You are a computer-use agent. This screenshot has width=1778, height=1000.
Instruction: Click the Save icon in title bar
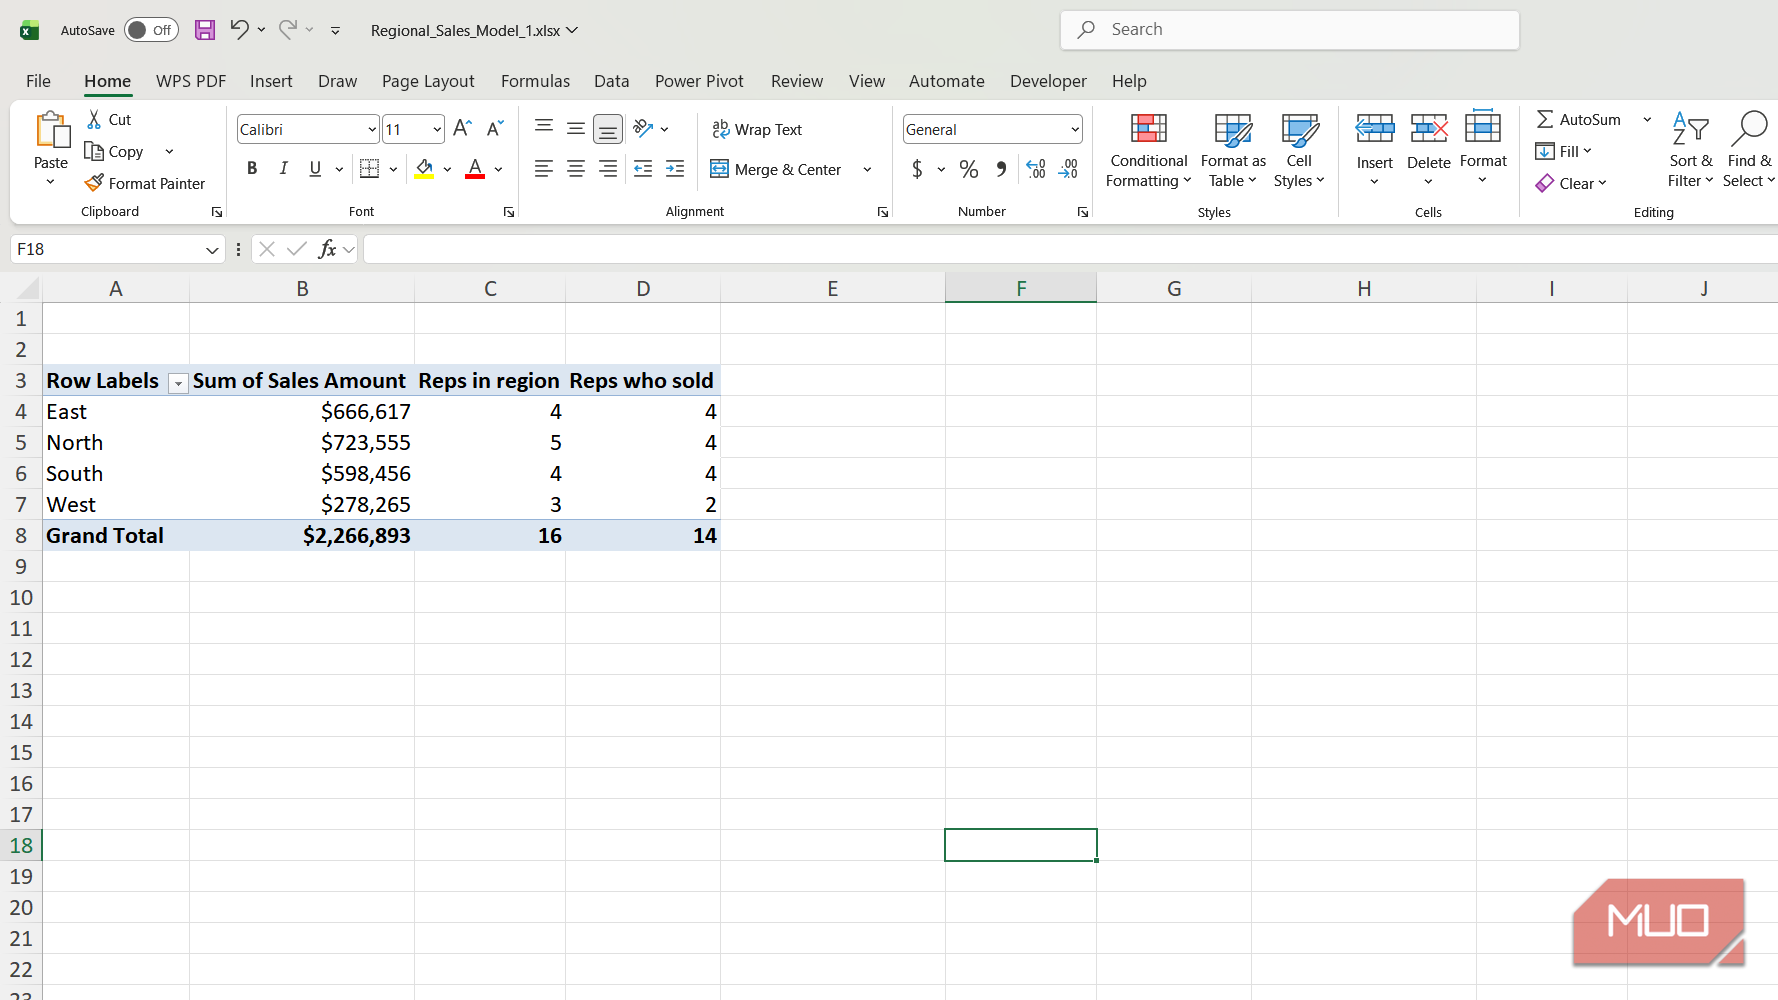[x=205, y=30]
